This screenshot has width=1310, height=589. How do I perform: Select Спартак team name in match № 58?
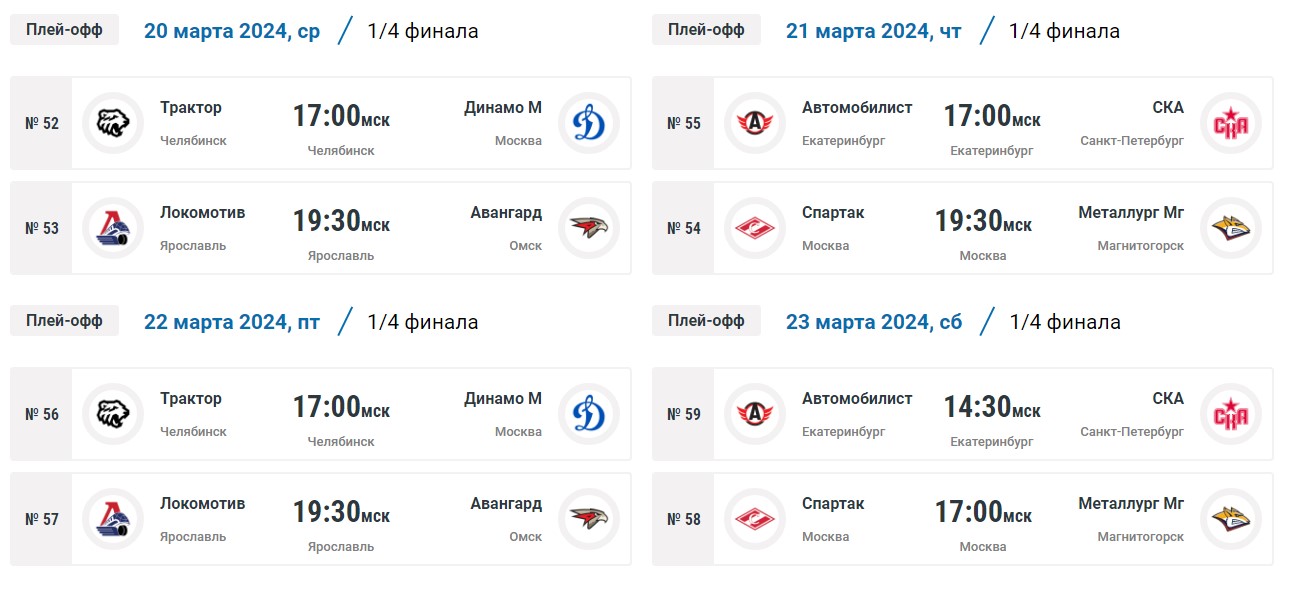tap(833, 503)
